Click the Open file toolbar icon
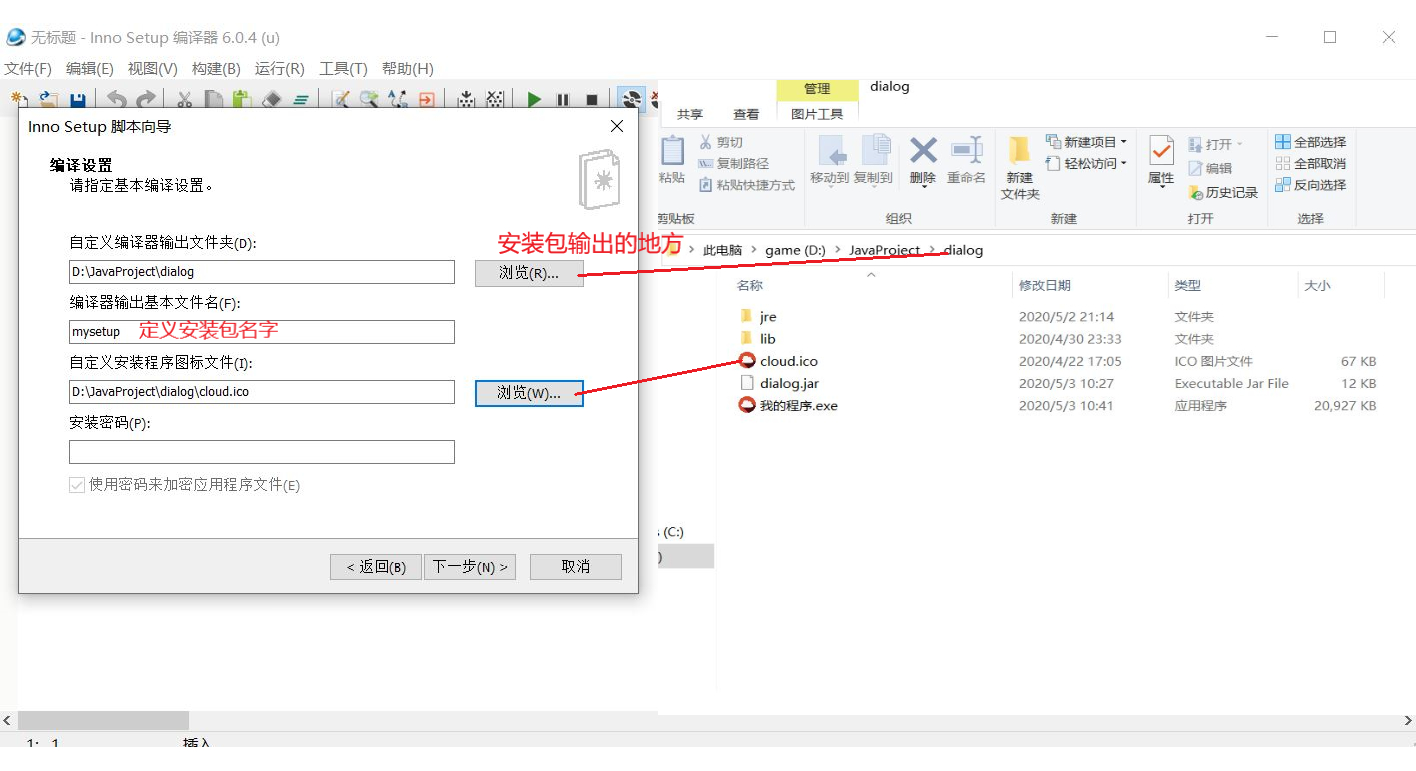This screenshot has width=1416, height=771. 48,99
